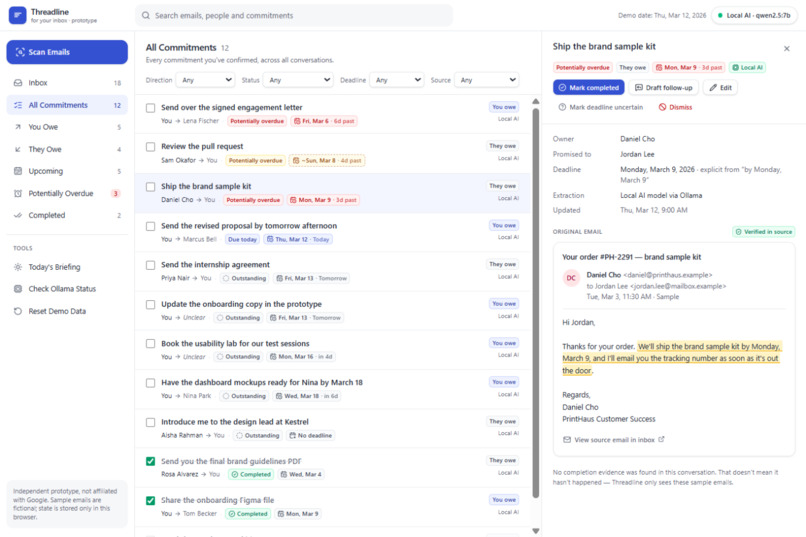806x537 pixels.
Task: Check the Send the revised proposal checkbox
Action: click(x=151, y=226)
